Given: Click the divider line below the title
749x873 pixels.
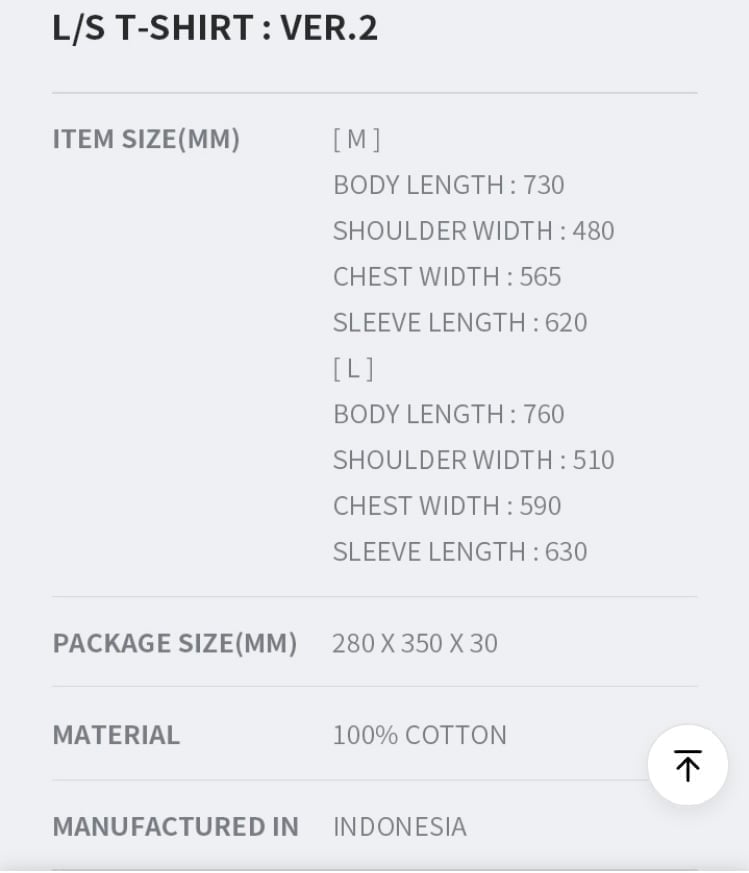Looking at the screenshot, I should pos(375,93).
